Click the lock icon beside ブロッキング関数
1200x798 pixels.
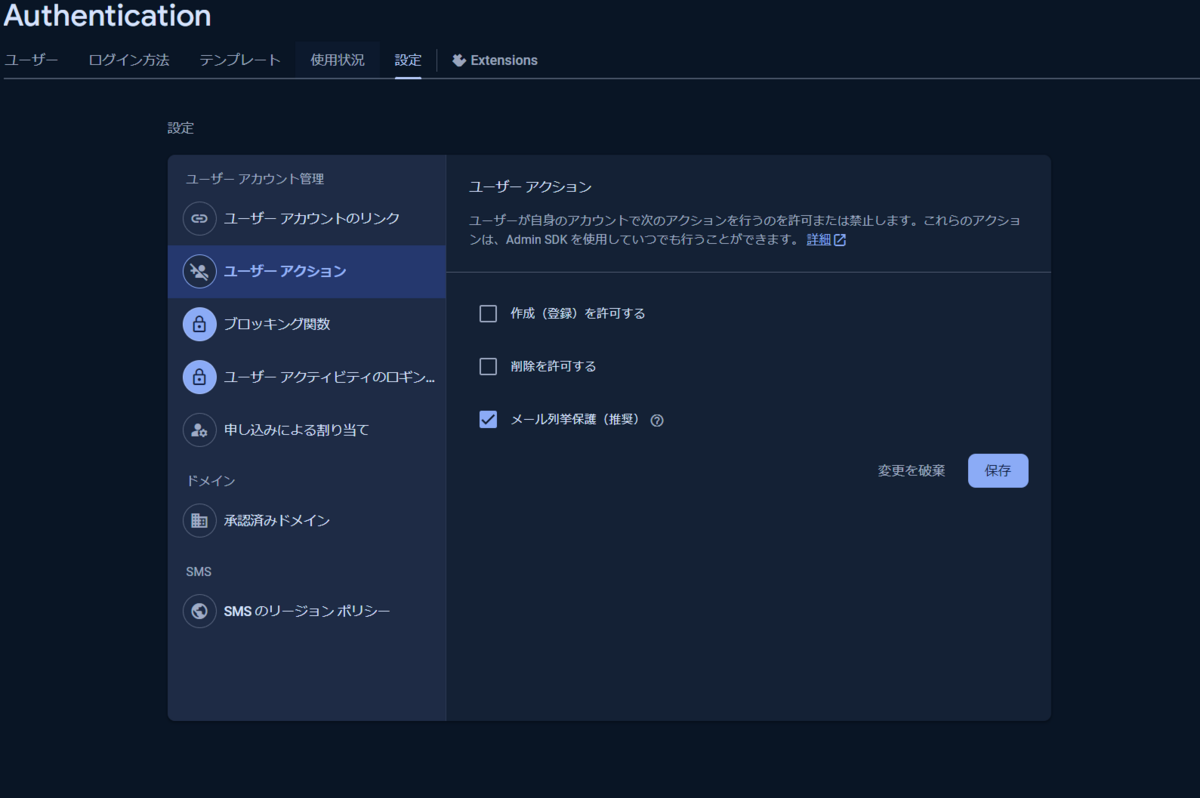click(x=199, y=324)
